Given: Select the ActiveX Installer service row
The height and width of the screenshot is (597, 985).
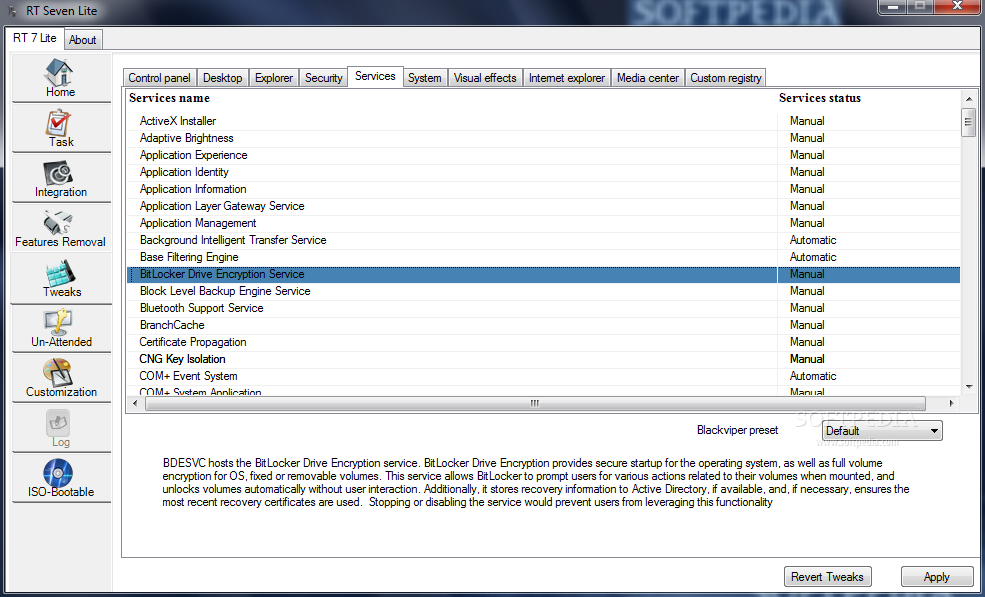Looking at the screenshot, I should [543, 121].
